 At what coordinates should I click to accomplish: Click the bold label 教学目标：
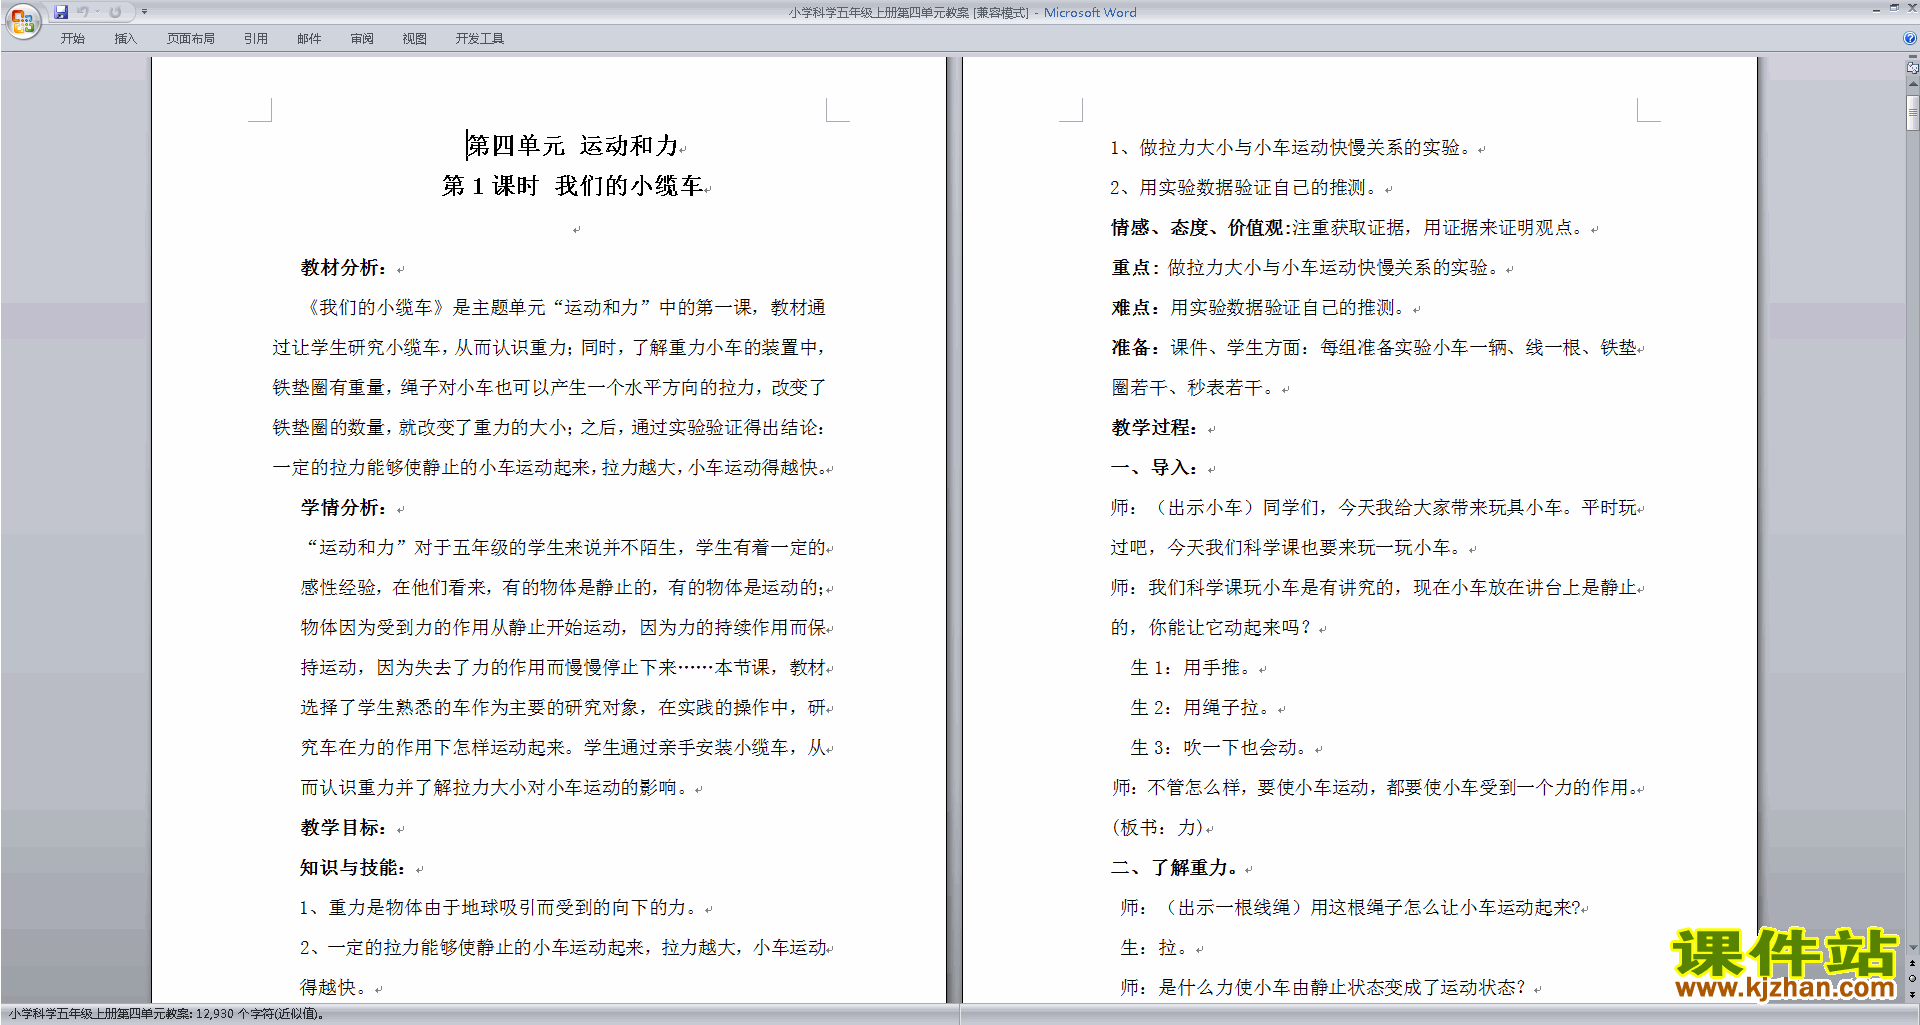point(344,828)
